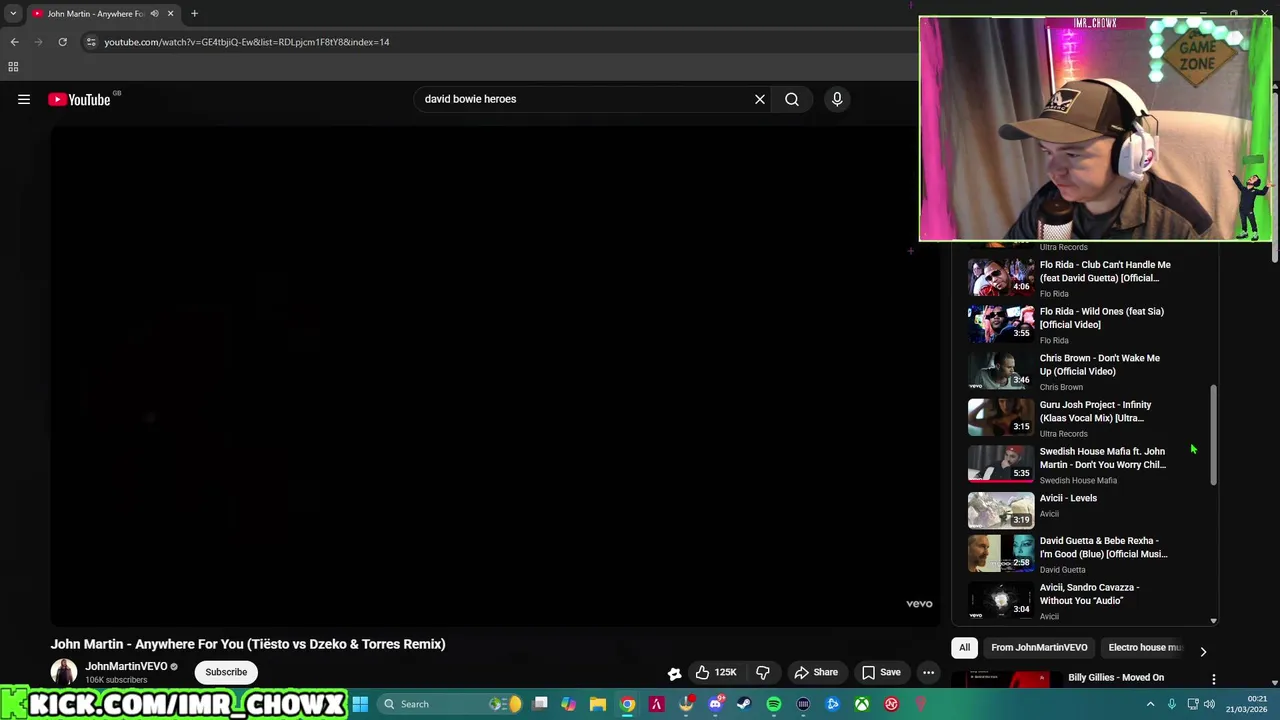Screen dimensions: 1280x720
Task: Open the Chrome apps grid shortcut
Action: [13, 67]
